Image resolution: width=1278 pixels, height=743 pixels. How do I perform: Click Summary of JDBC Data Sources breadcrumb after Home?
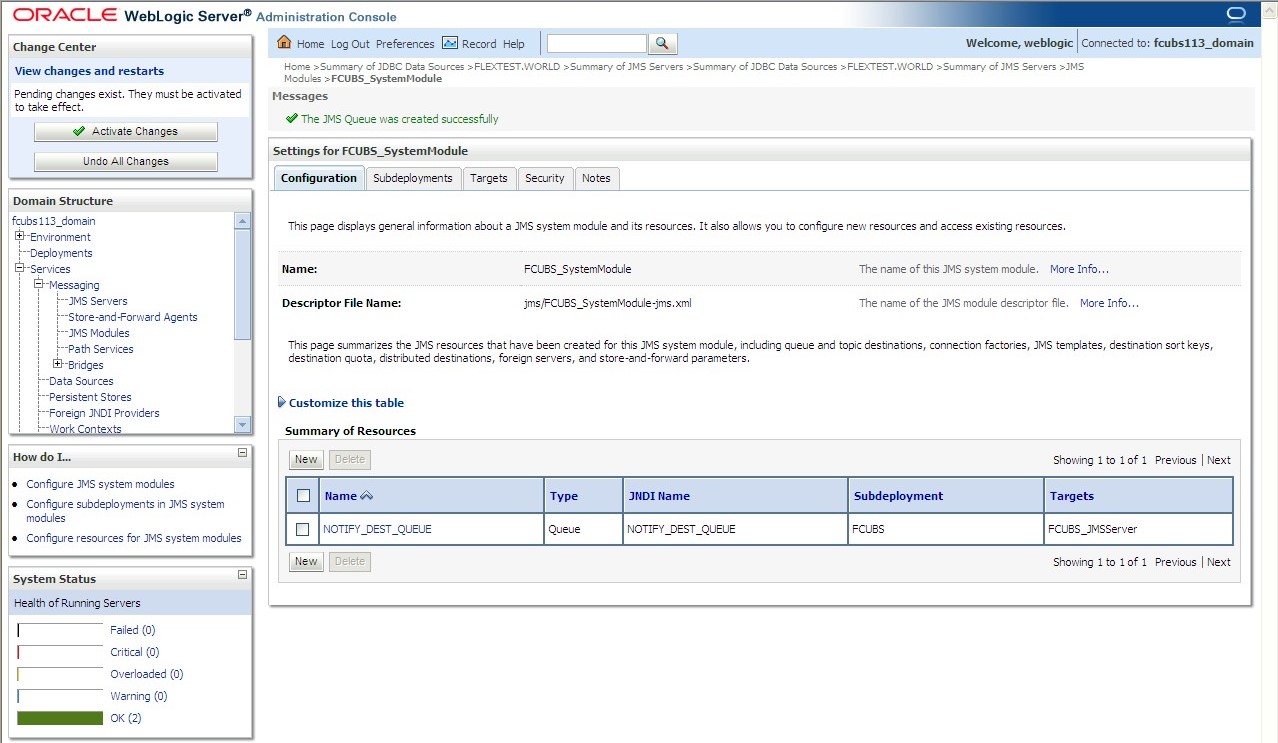pos(392,67)
